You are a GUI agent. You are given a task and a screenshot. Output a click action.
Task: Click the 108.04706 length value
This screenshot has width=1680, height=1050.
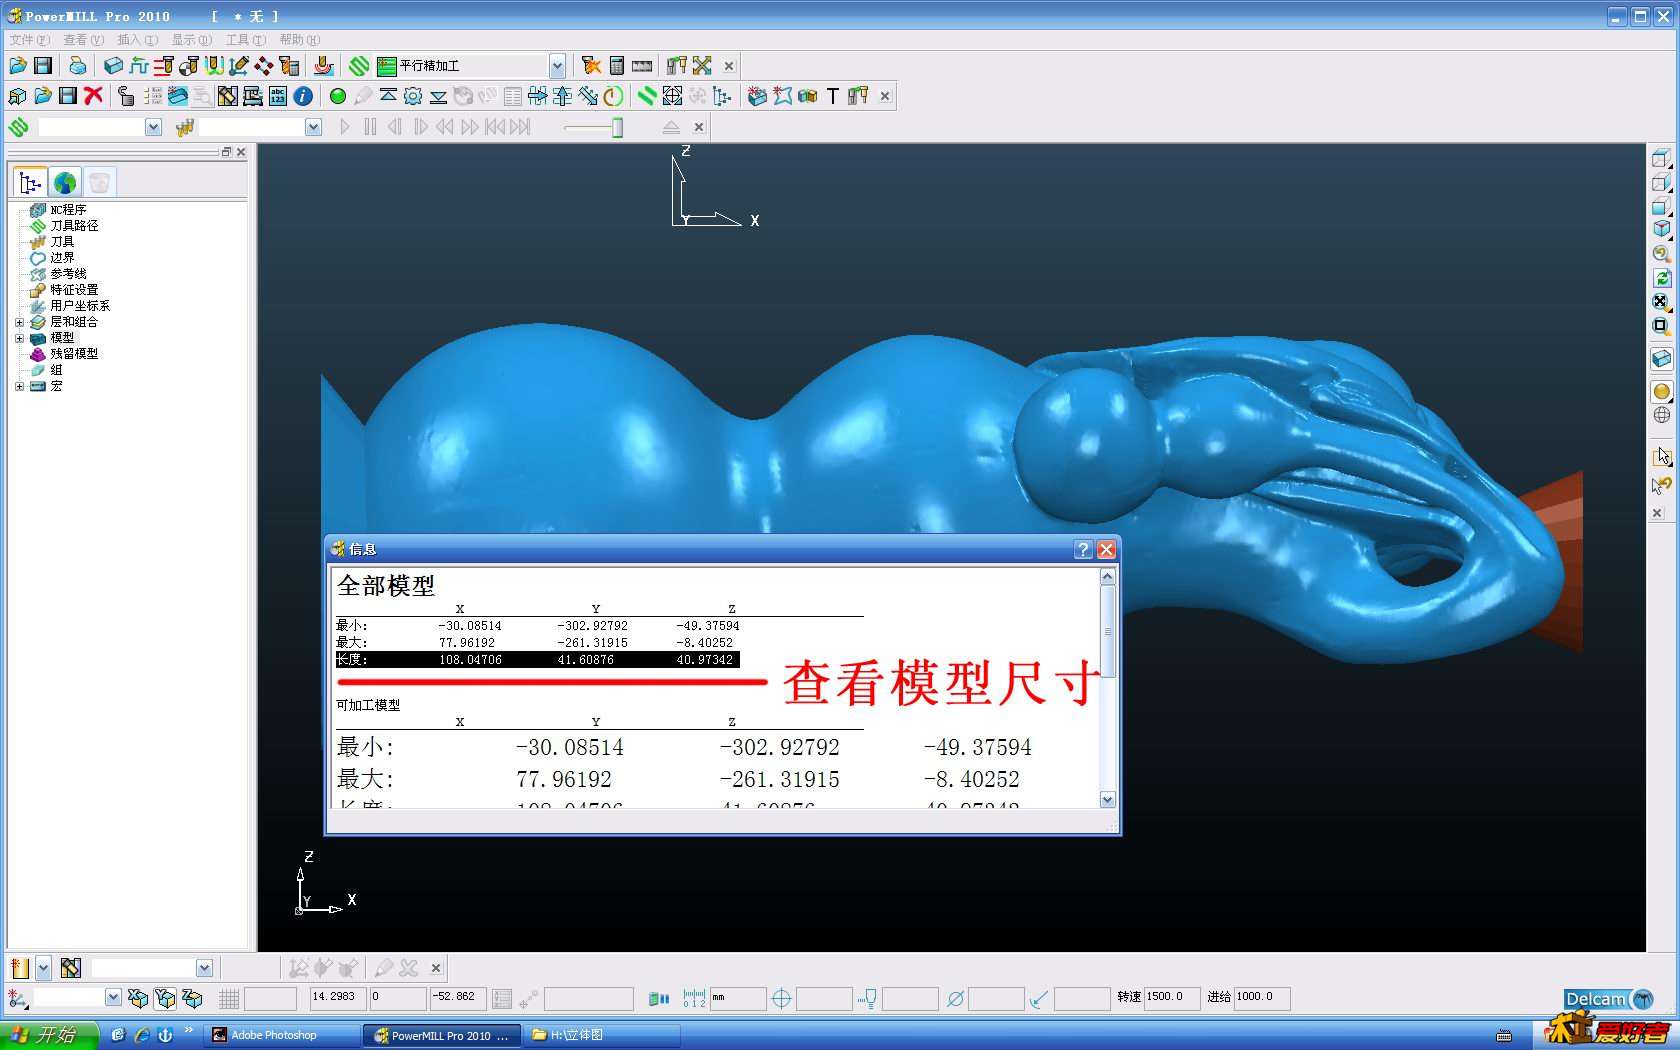470,660
